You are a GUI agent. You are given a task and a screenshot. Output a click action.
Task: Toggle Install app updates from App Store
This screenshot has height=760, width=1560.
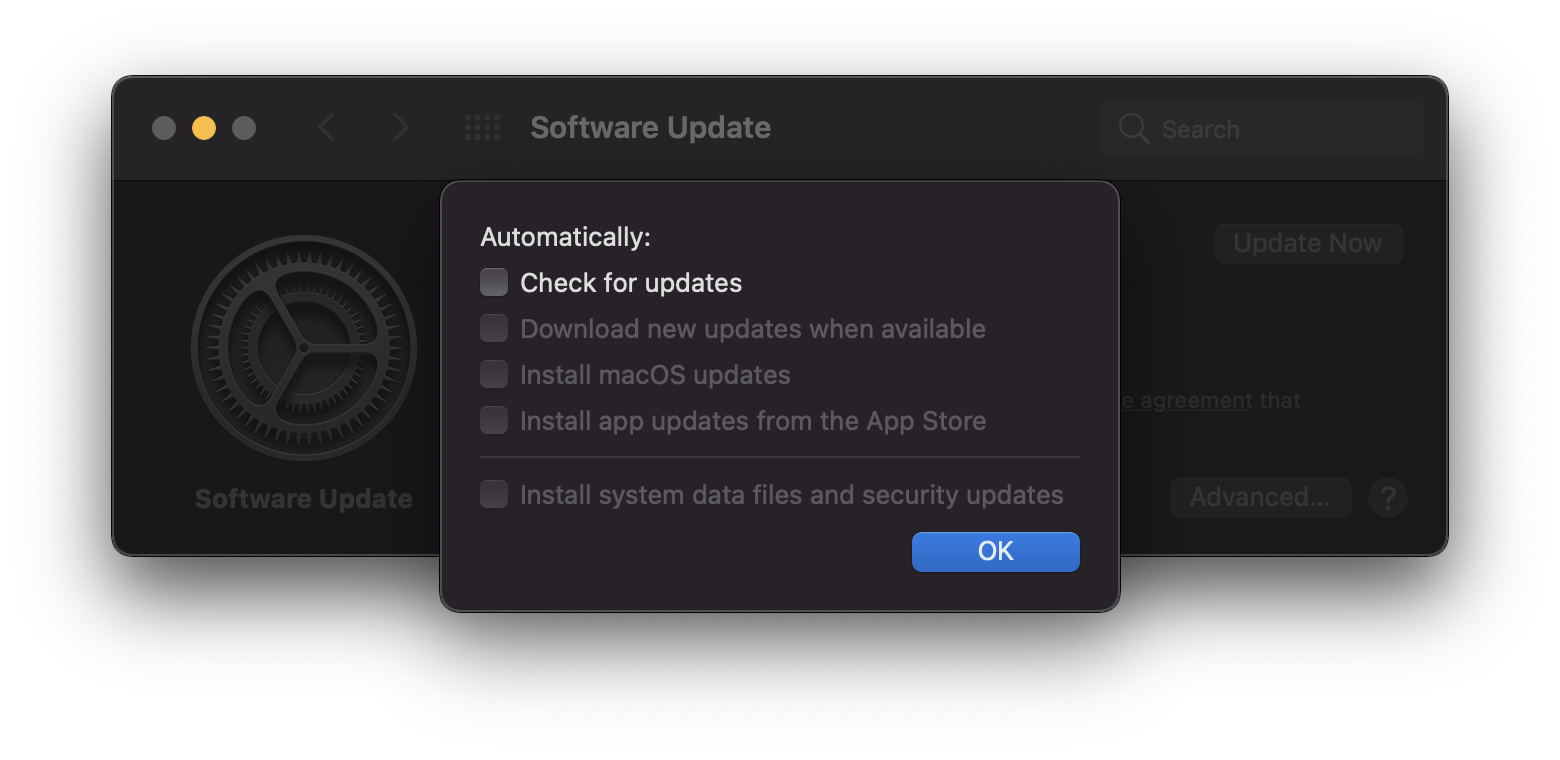[494, 421]
